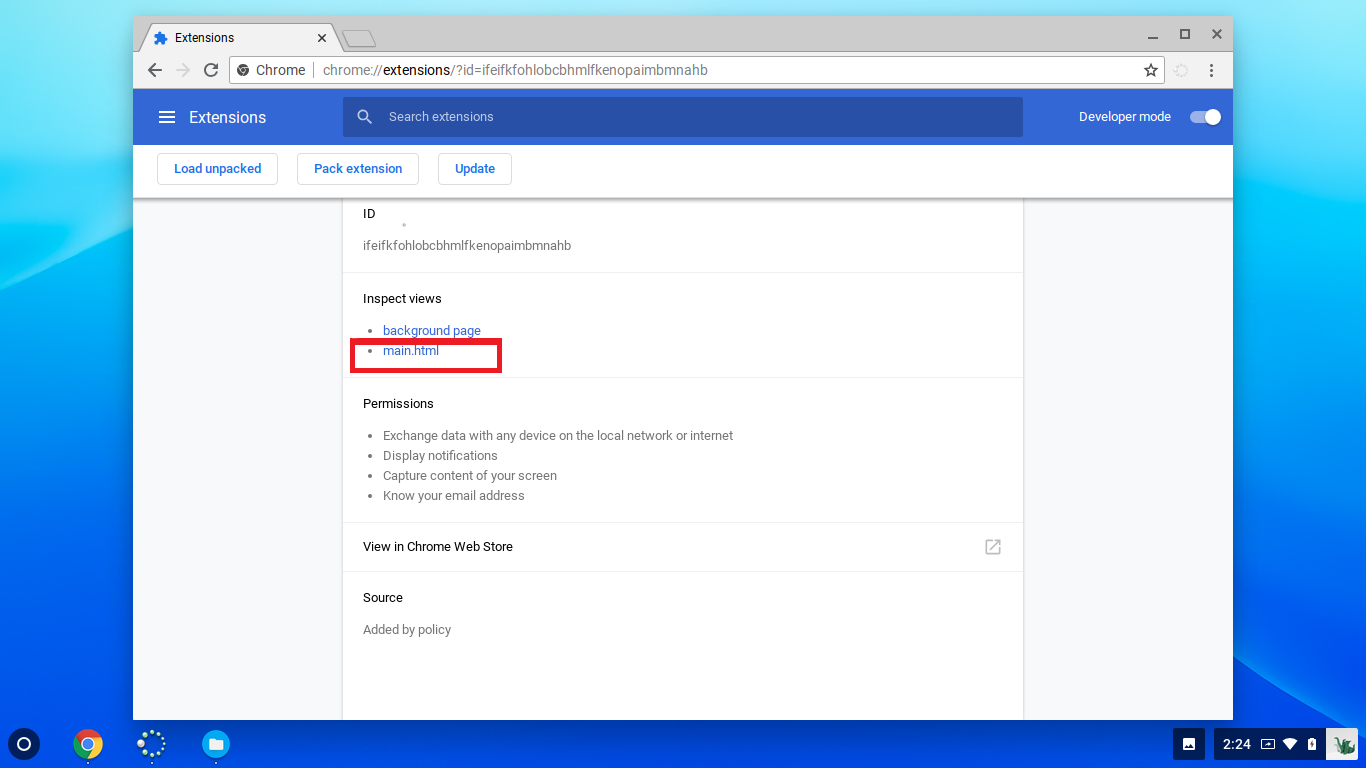Open a new tab button

click(359, 39)
